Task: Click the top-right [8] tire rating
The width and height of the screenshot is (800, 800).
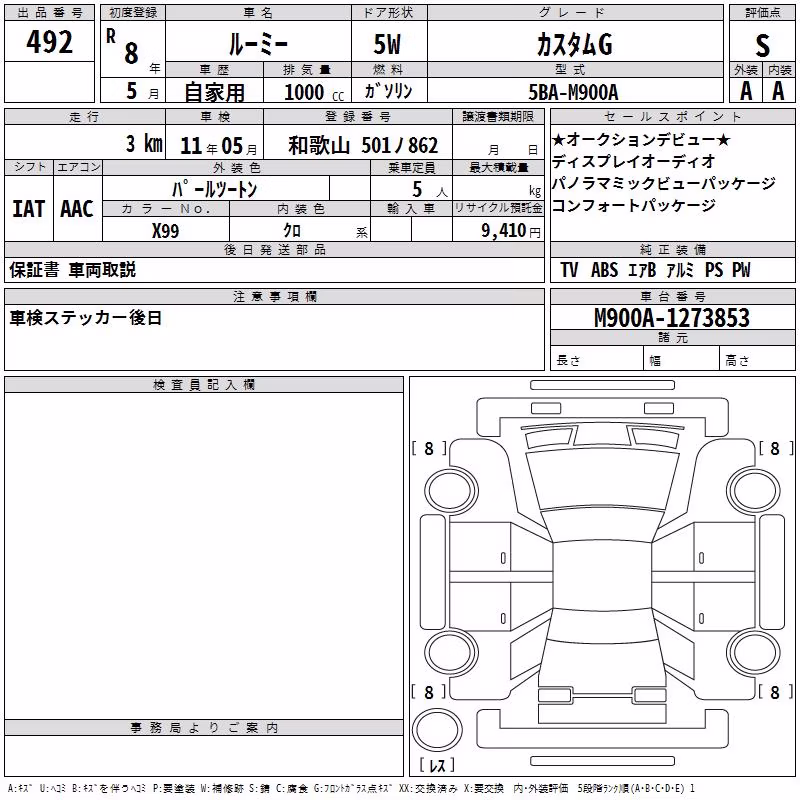Action: click(776, 448)
